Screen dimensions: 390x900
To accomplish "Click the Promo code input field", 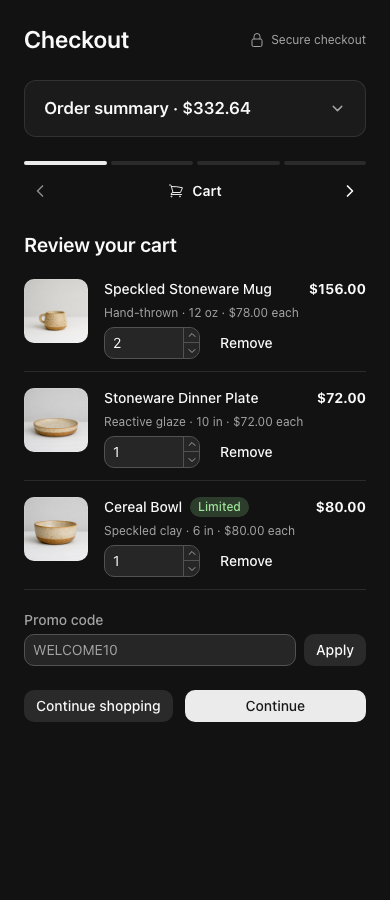I will tap(160, 650).
